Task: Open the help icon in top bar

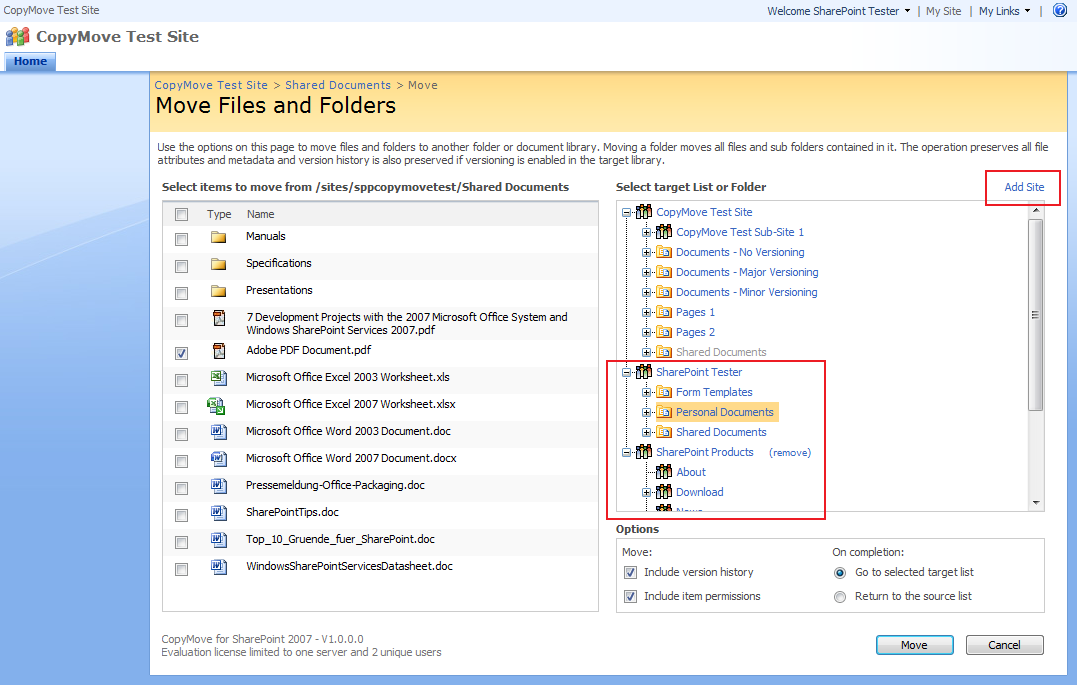Action: coord(1060,10)
